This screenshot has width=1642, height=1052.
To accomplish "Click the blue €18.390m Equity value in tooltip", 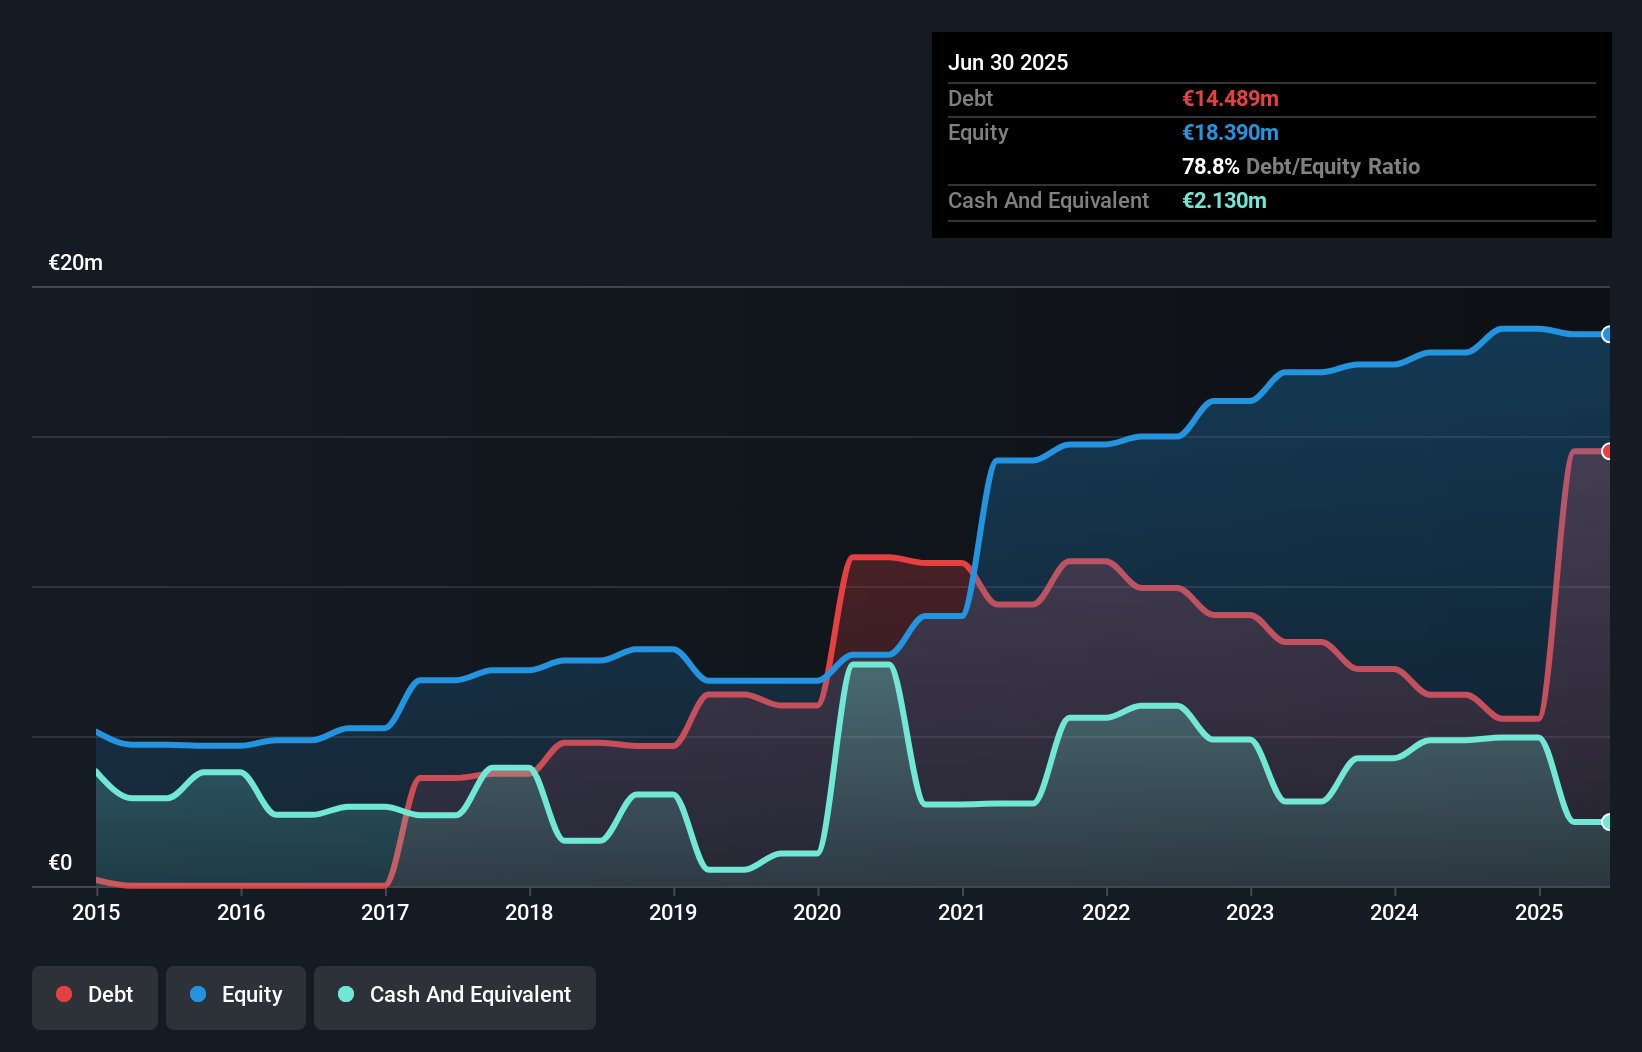I will click(x=1229, y=132).
